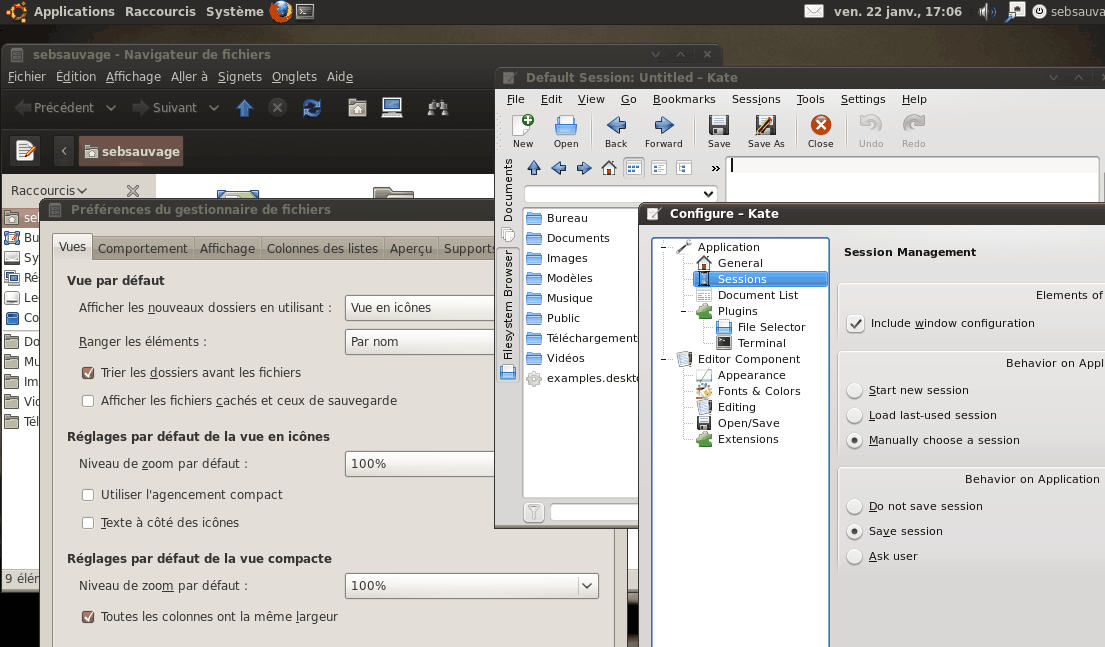Enable 'Afficher les fichiers cachés et ceux de sauvegarde'
This screenshot has height=647, width=1105.
[x=88, y=401]
